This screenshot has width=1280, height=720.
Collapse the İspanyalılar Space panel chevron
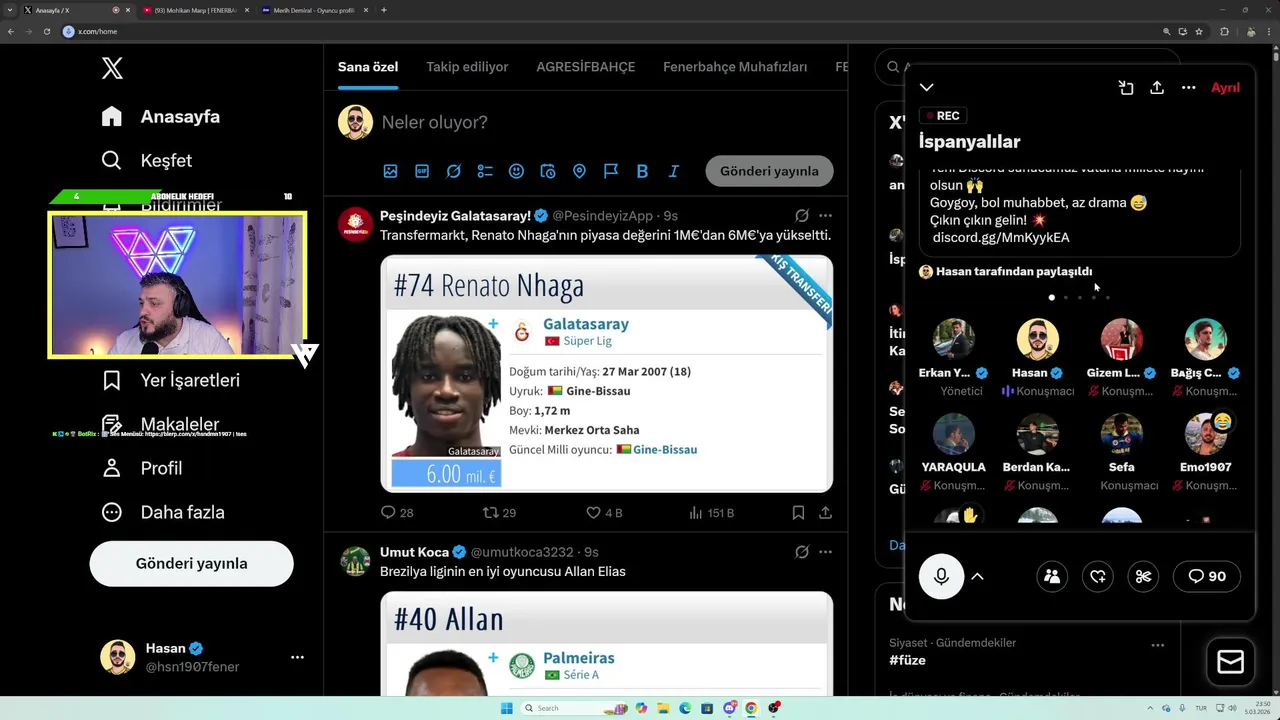[927, 88]
